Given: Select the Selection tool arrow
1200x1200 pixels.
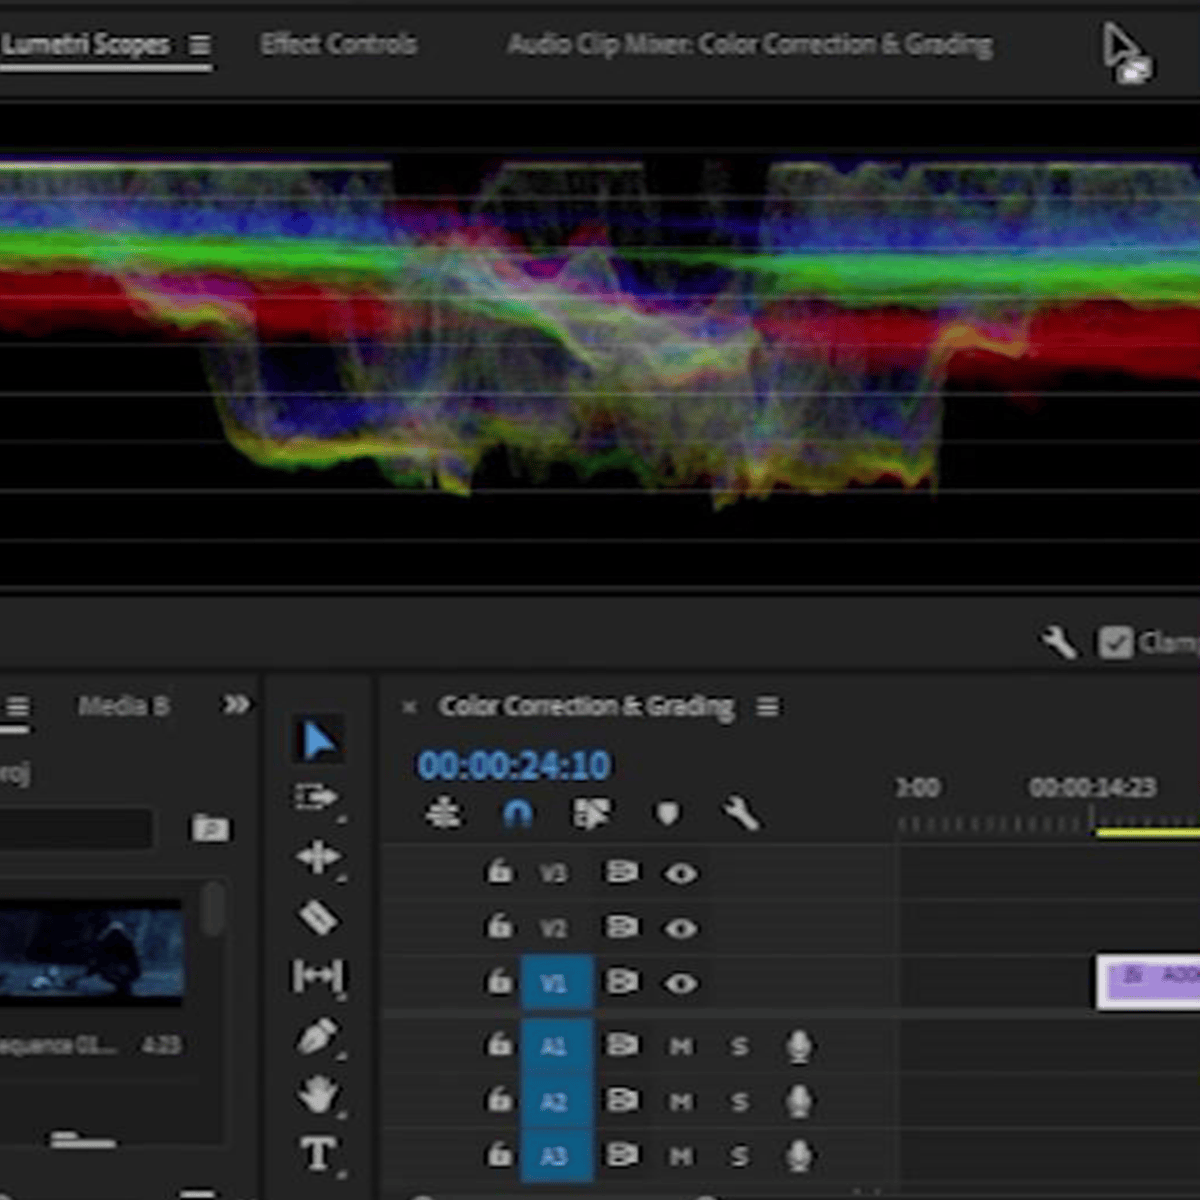Looking at the screenshot, I should point(318,741).
